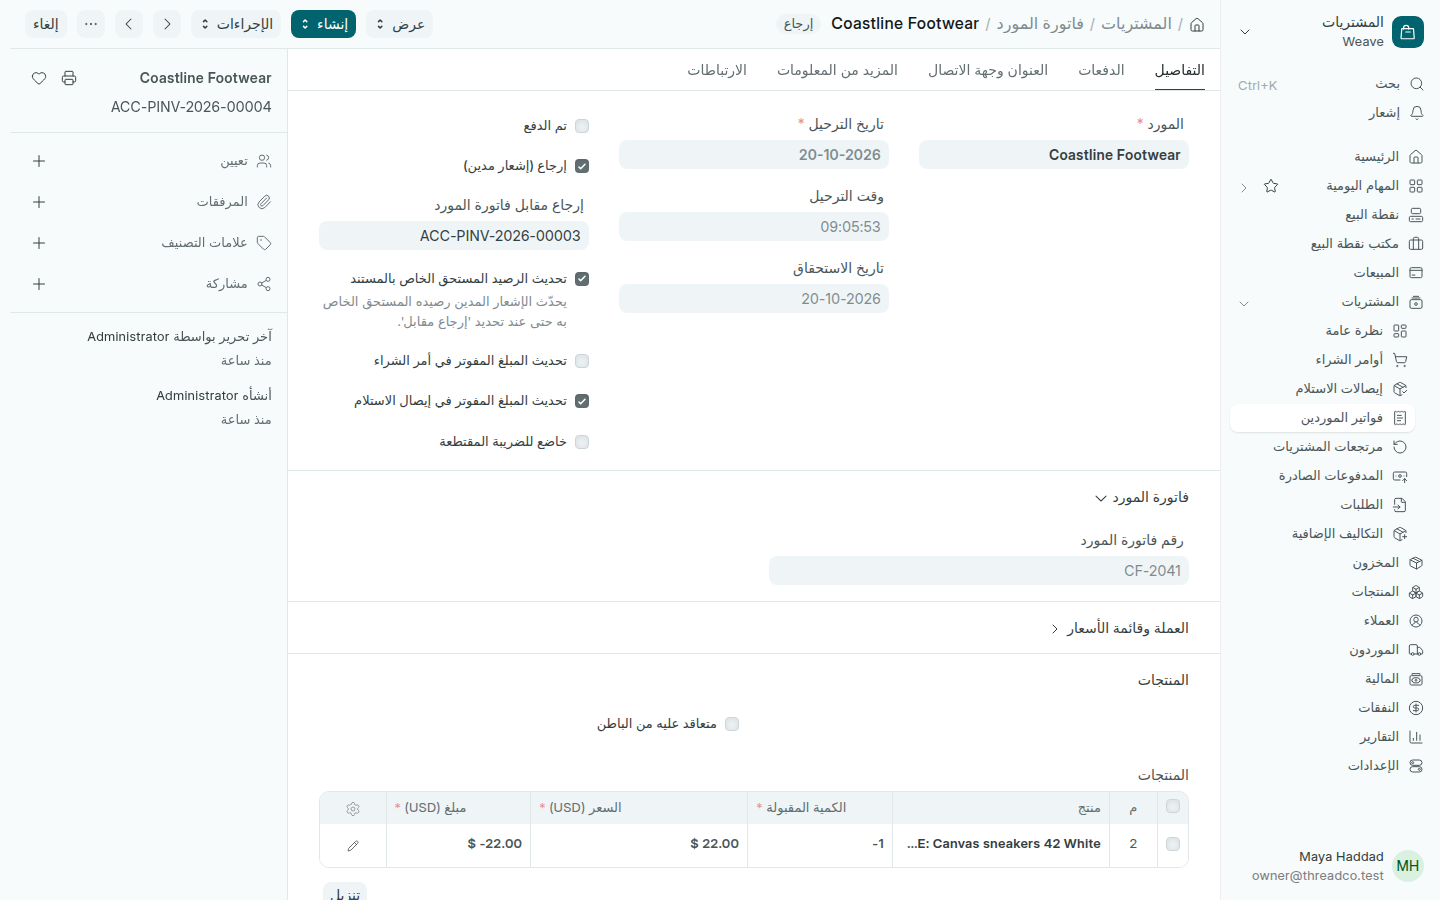Like this document with the heart icon
Image resolution: width=1440 pixels, height=900 pixels.
39,78
